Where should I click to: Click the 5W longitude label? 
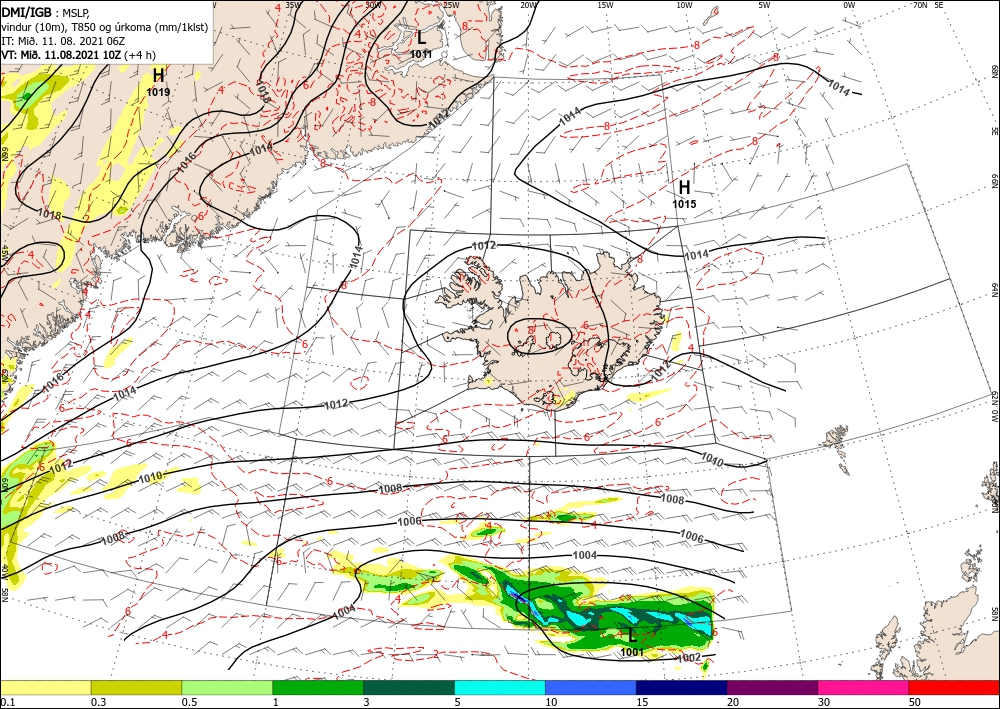pos(764,5)
